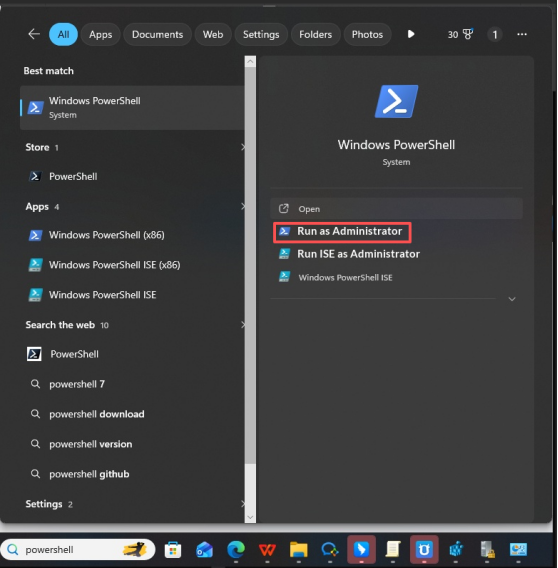This screenshot has width=558, height=568.
Task: Show more filters with the play arrow
Action: [411, 34]
